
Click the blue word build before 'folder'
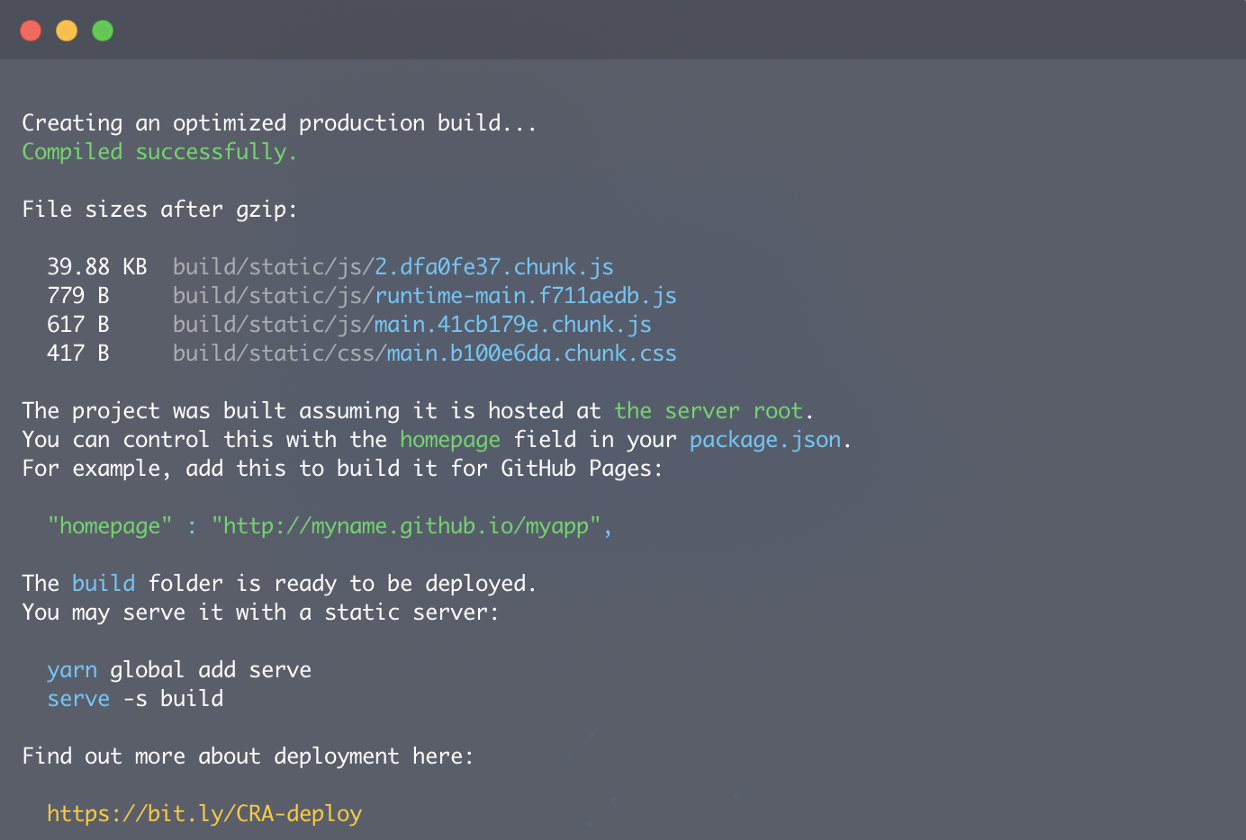(103, 583)
